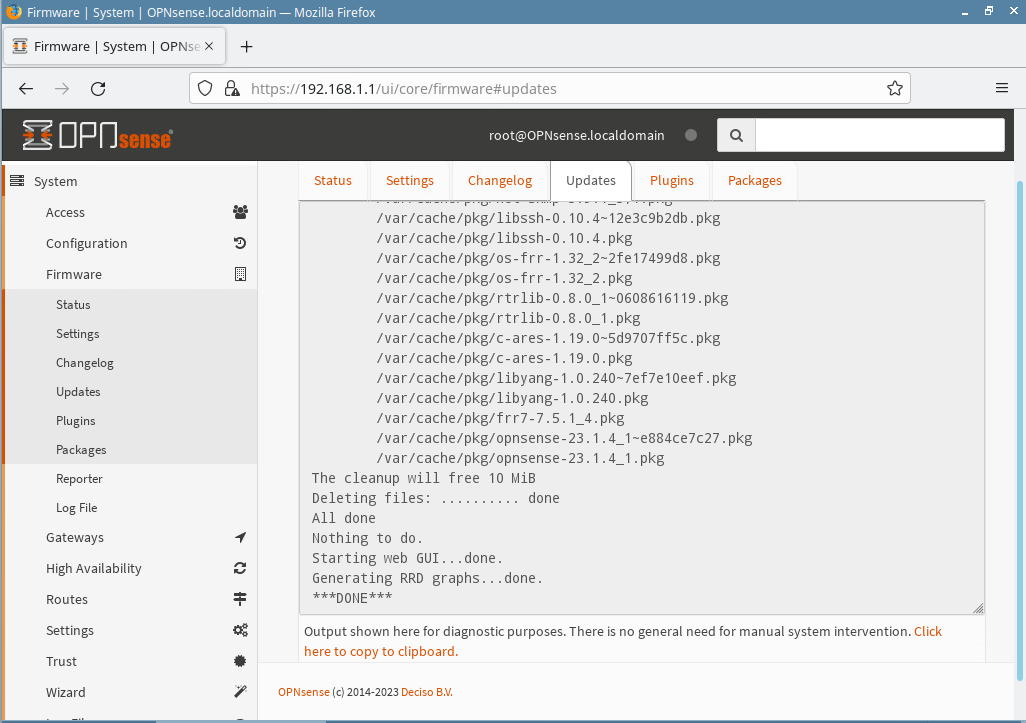The height and width of the screenshot is (723, 1026).
Task: Click the Gateways arrow icon
Action: pyautogui.click(x=240, y=537)
